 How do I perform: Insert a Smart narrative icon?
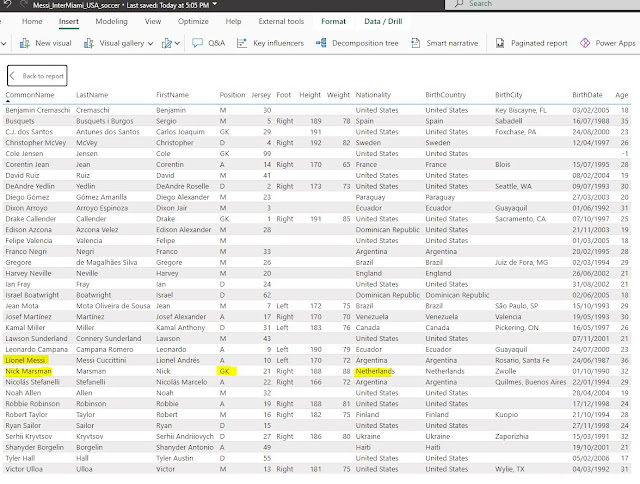click(x=416, y=43)
